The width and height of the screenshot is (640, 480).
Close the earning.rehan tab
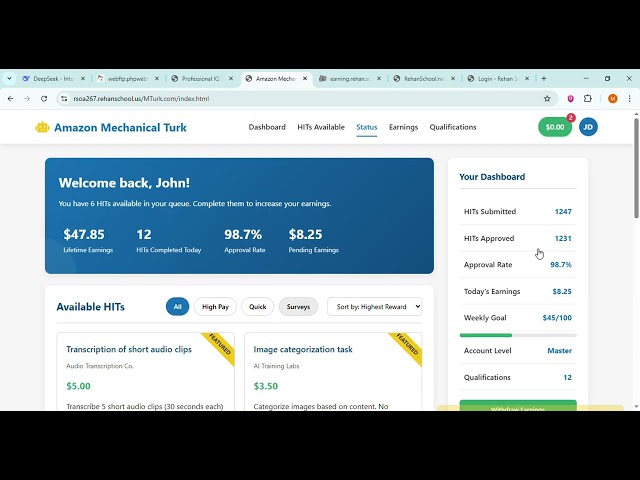click(x=379, y=78)
